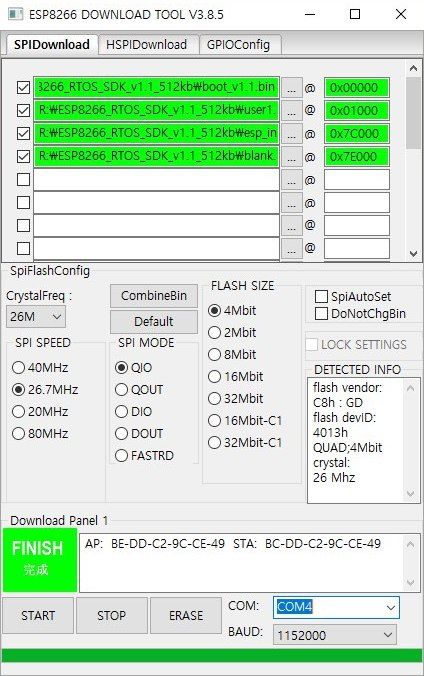Image resolution: width=424 pixels, height=676 pixels.
Task: Click the 0x01000 address field
Action: click(357, 110)
